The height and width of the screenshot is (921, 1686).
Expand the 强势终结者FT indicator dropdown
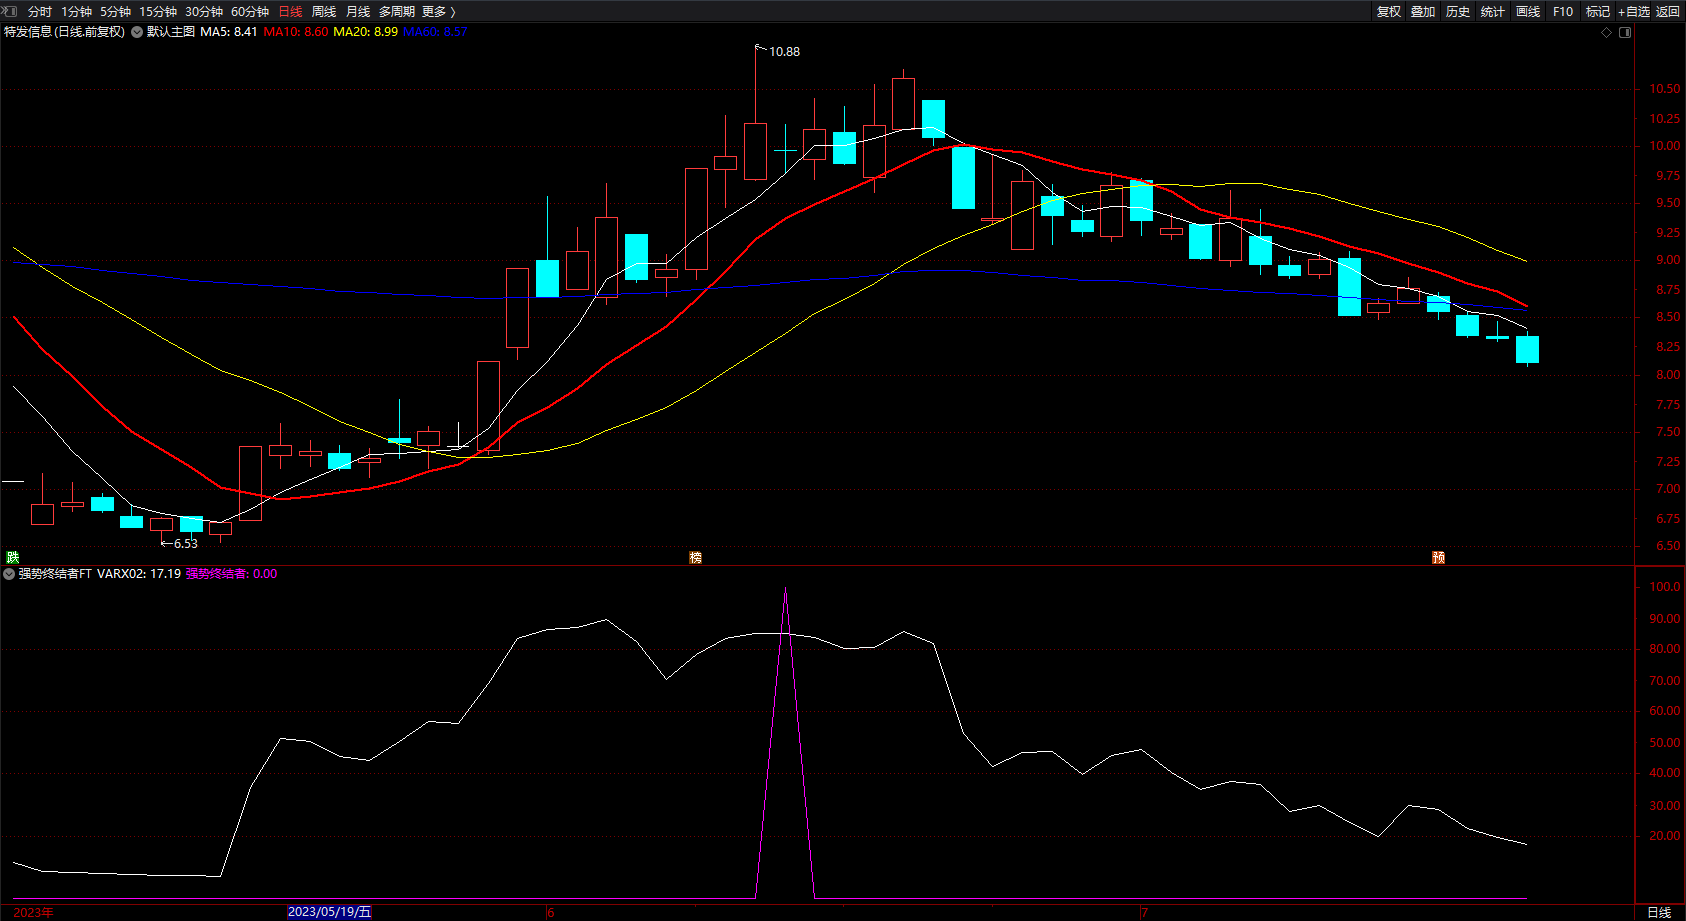pos(9,574)
